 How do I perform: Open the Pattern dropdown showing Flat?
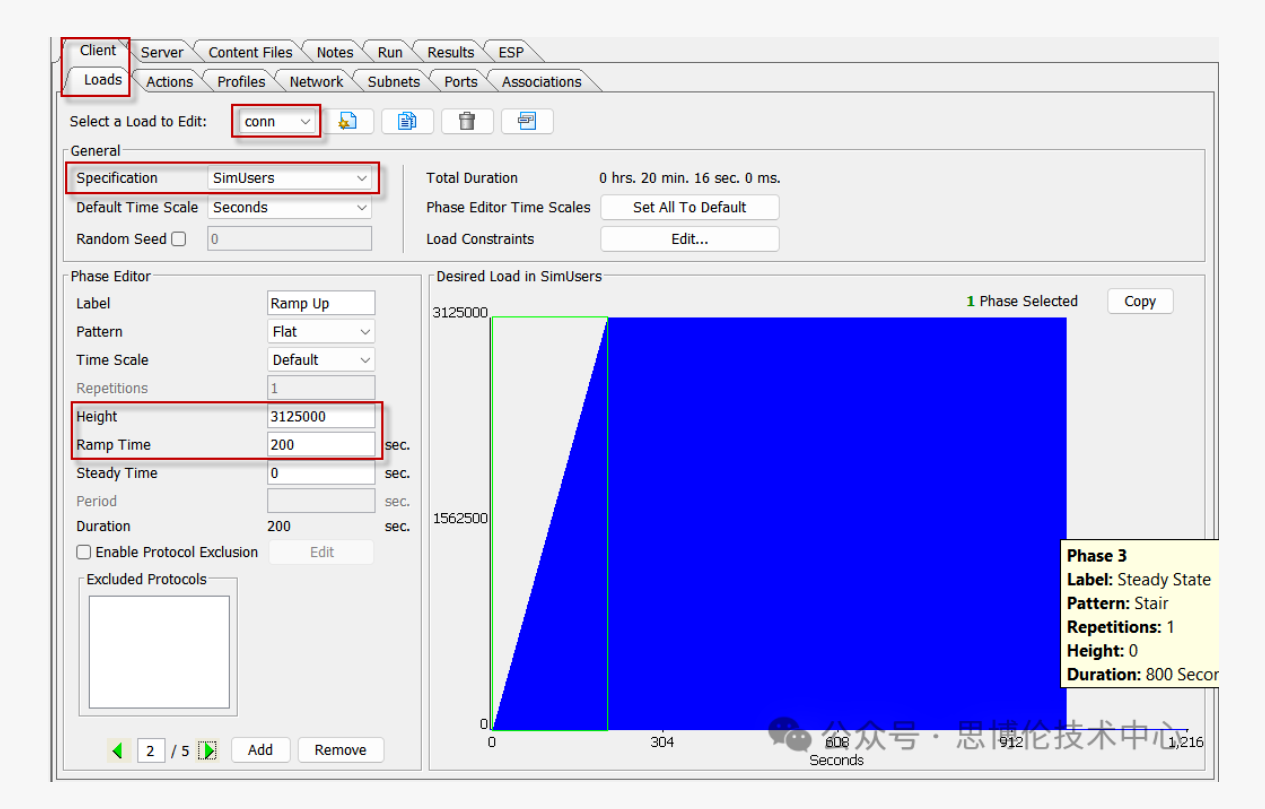pyautogui.click(x=321, y=332)
